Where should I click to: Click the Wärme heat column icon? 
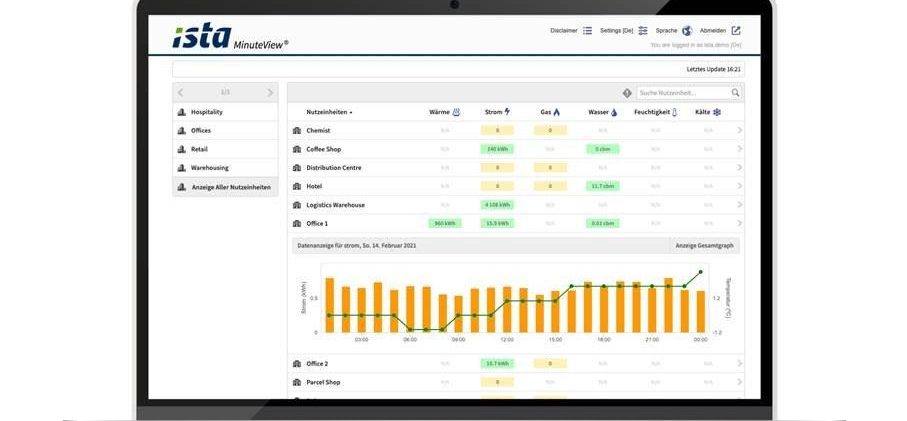pos(457,112)
